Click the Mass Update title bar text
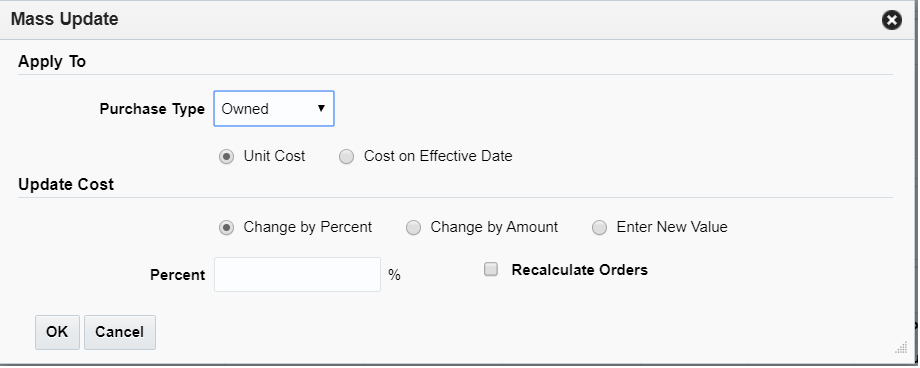 coord(65,19)
